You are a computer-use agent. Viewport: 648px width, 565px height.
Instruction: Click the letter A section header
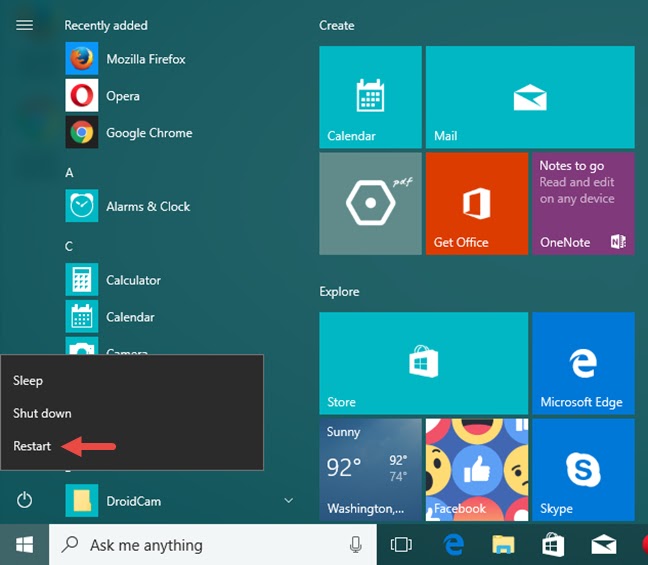(69, 173)
